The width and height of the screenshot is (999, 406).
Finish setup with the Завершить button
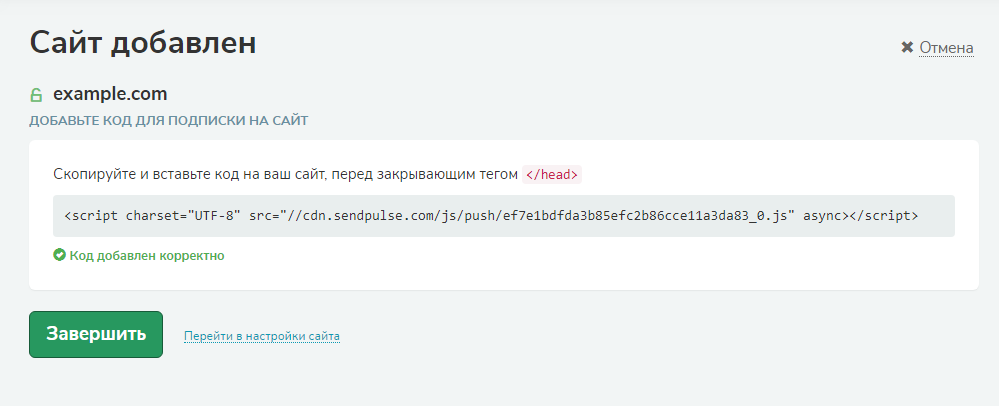point(96,334)
